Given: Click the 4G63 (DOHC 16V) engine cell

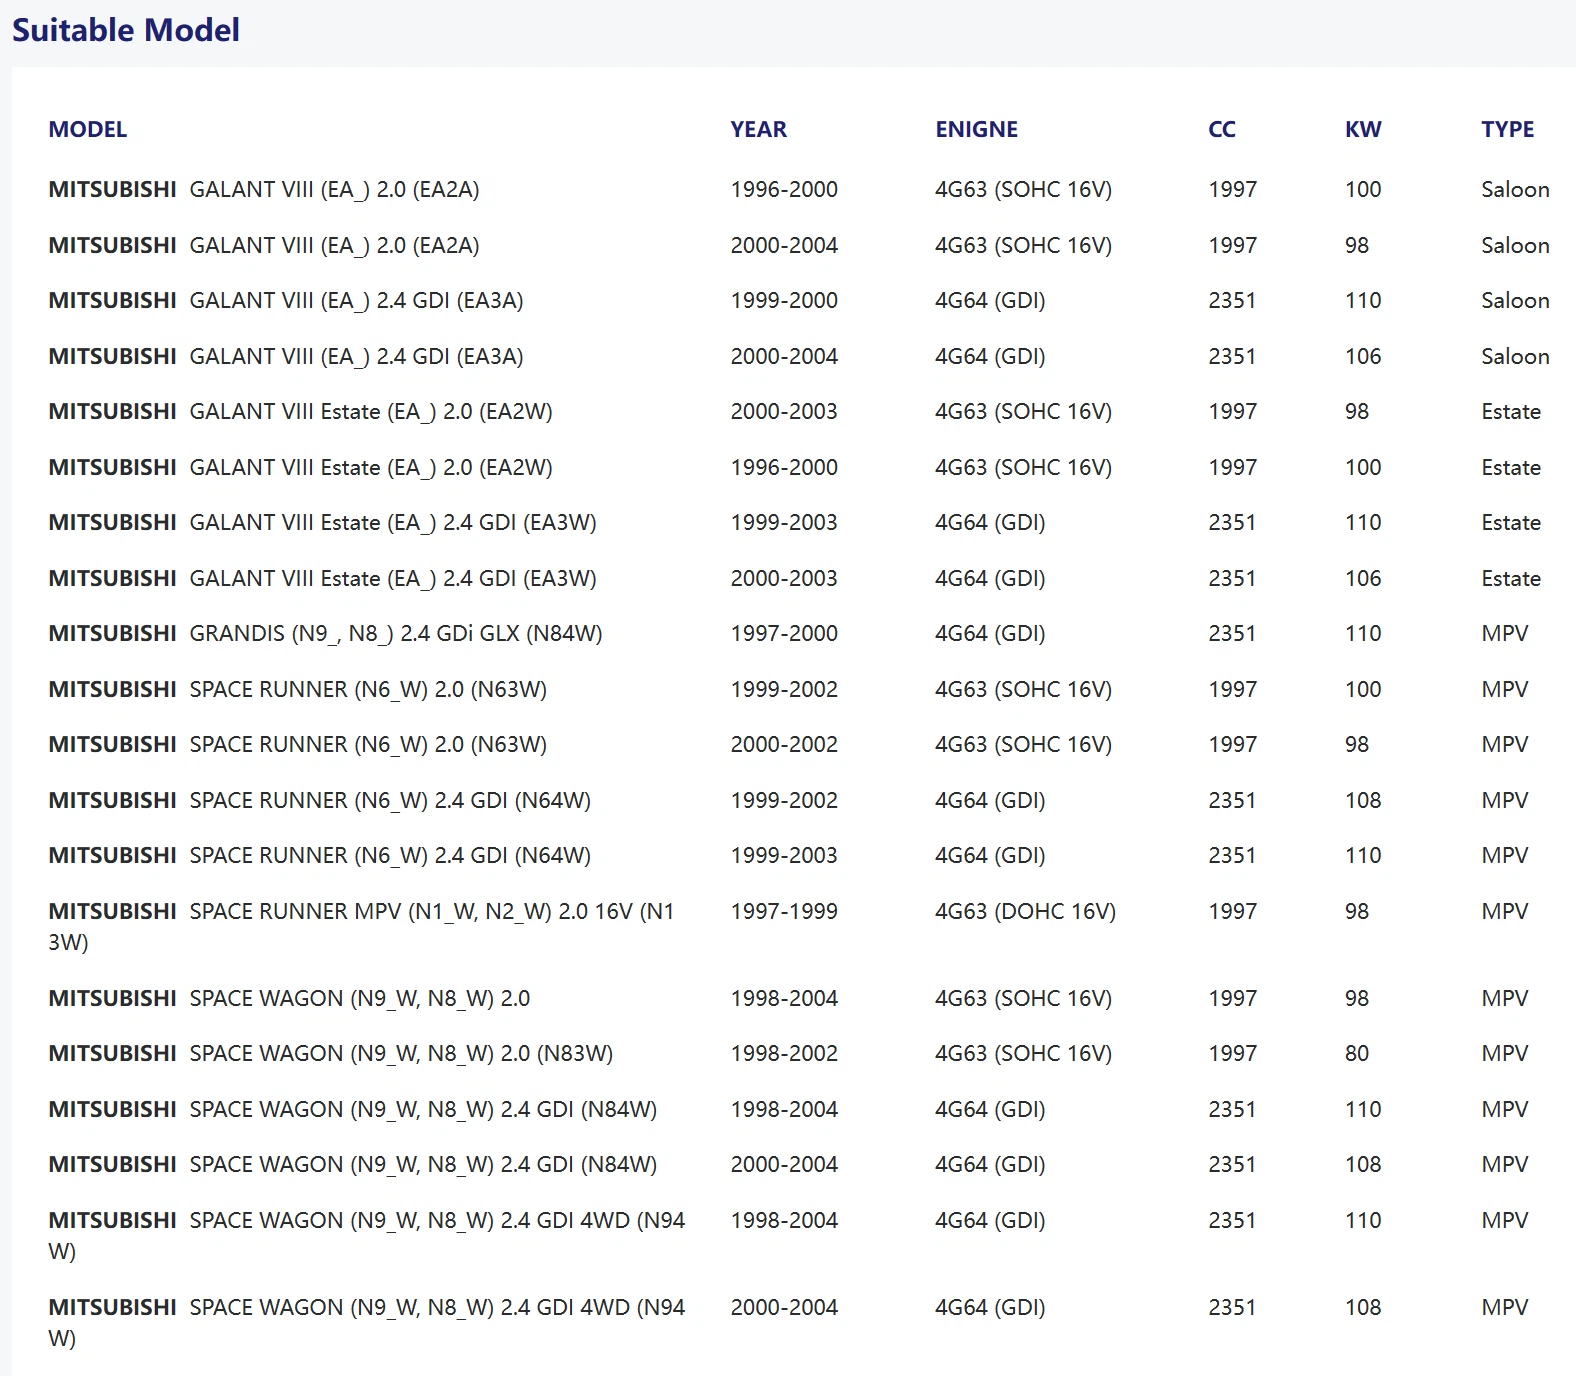Looking at the screenshot, I should pyautogui.click(x=1025, y=911).
